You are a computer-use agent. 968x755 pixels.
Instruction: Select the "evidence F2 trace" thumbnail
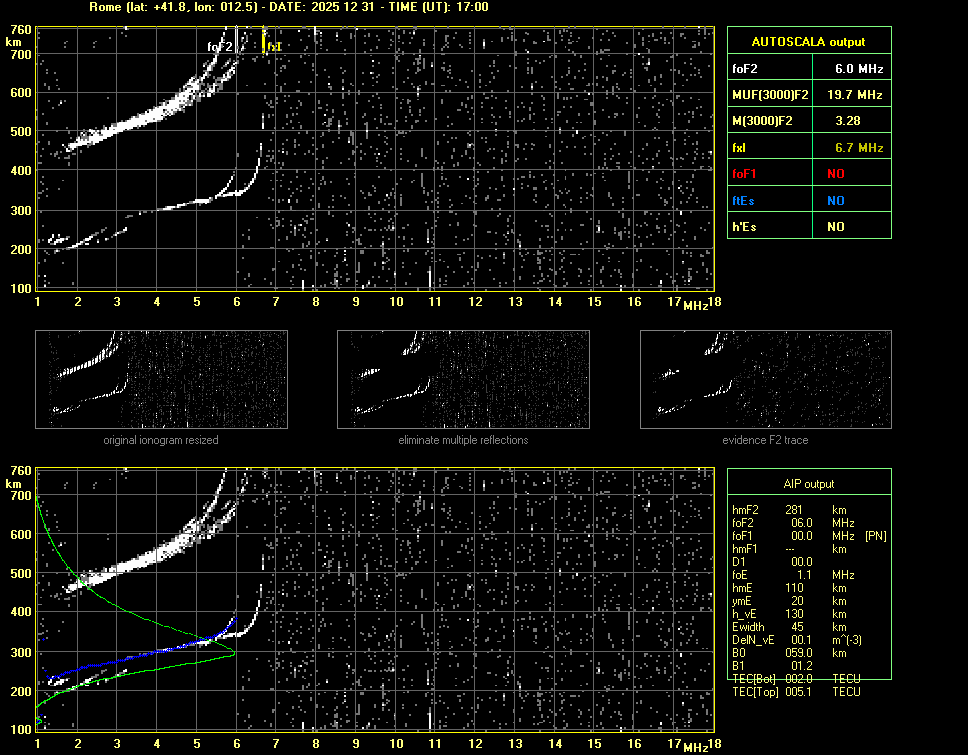coord(766,379)
